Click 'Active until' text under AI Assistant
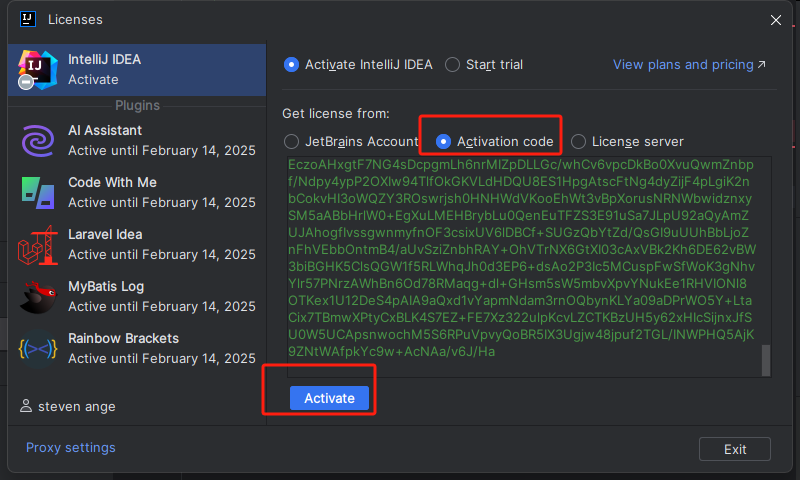This screenshot has width=800, height=480. (162, 150)
